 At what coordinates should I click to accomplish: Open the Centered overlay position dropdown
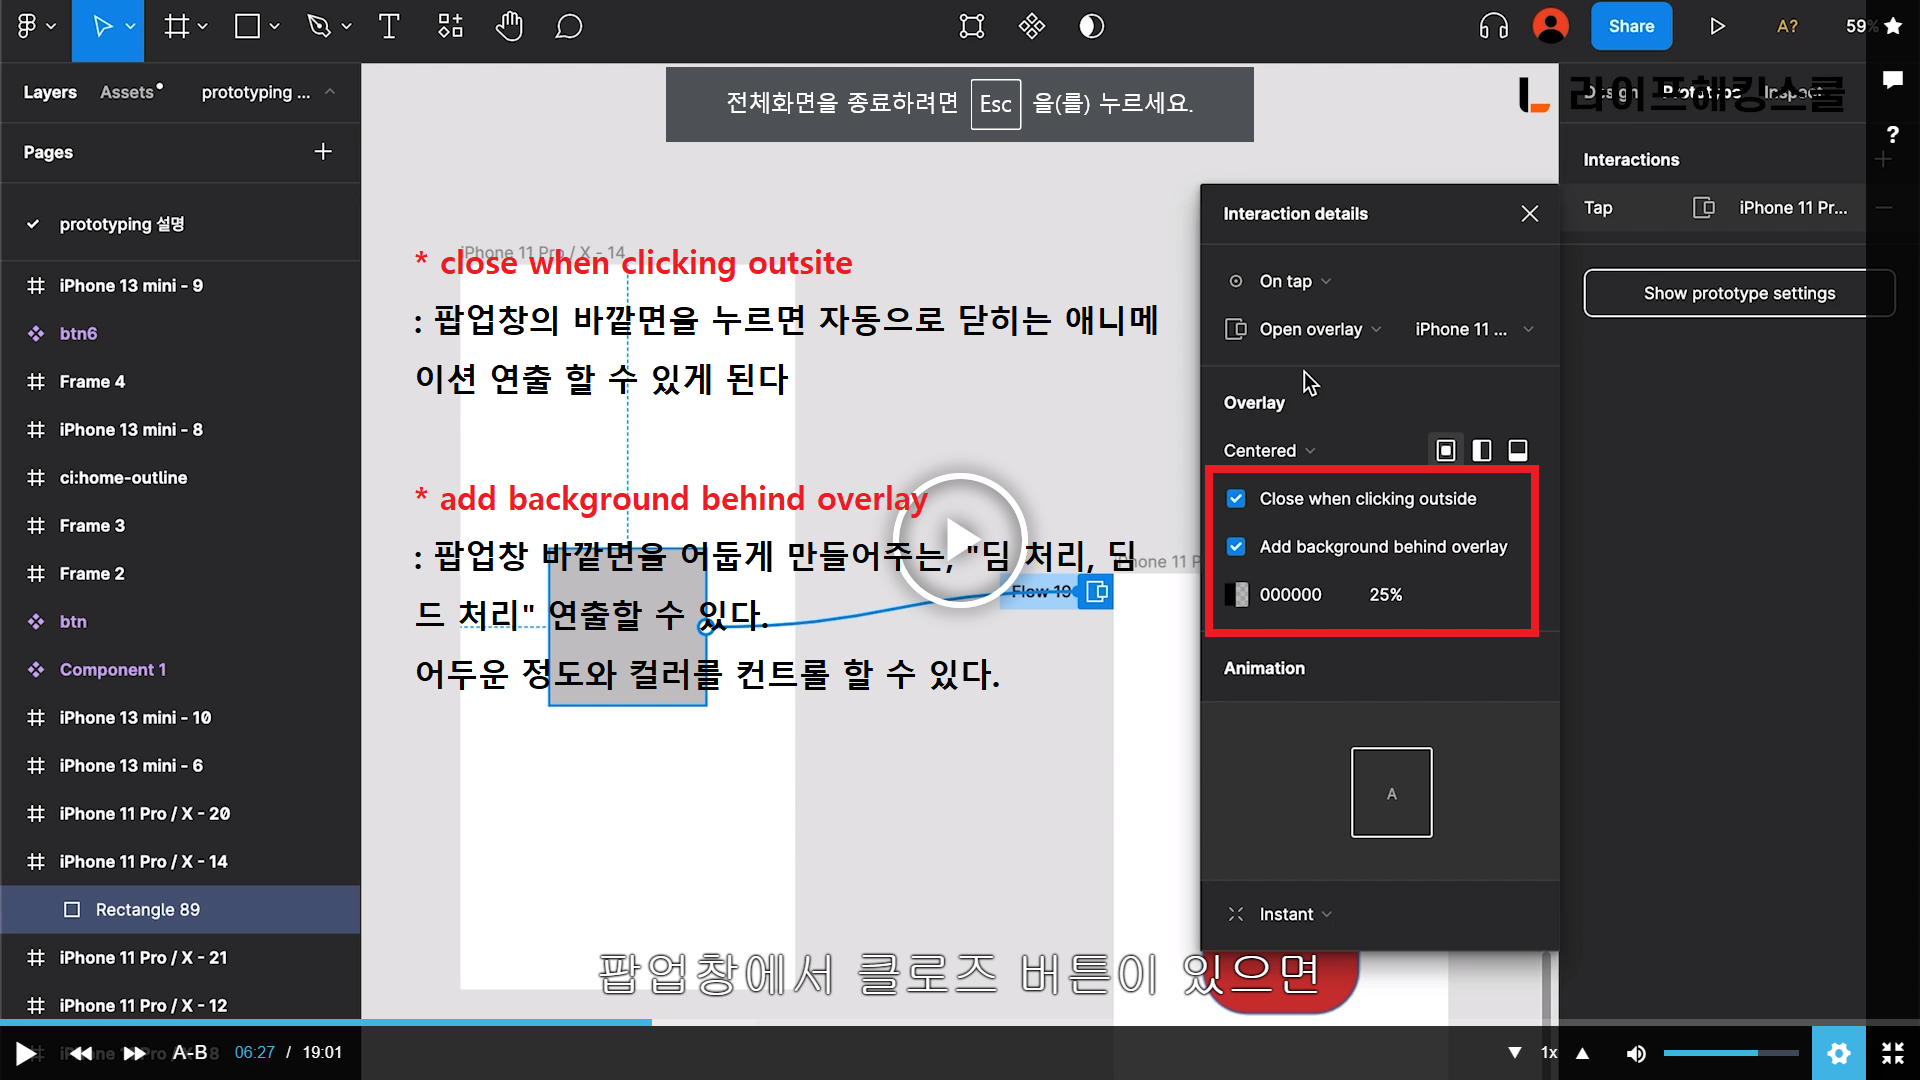coord(1269,451)
